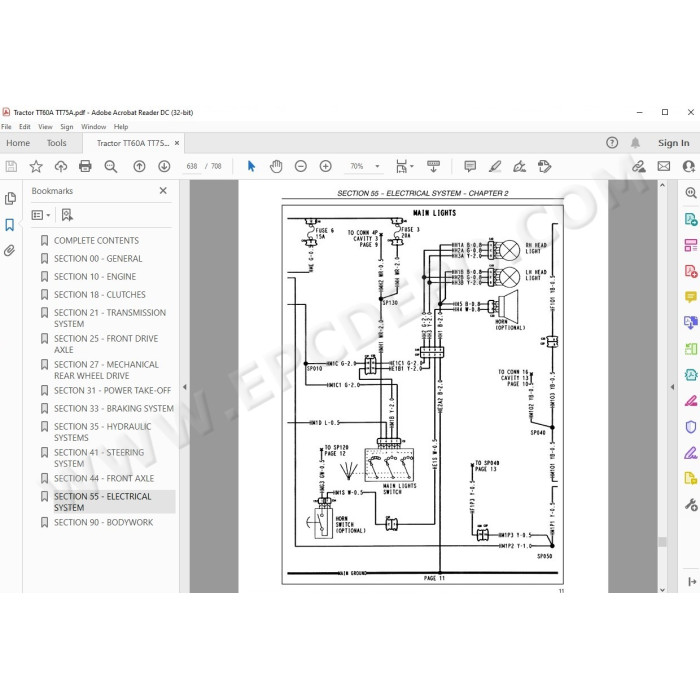Send file by email envelope icon

click(664, 167)
